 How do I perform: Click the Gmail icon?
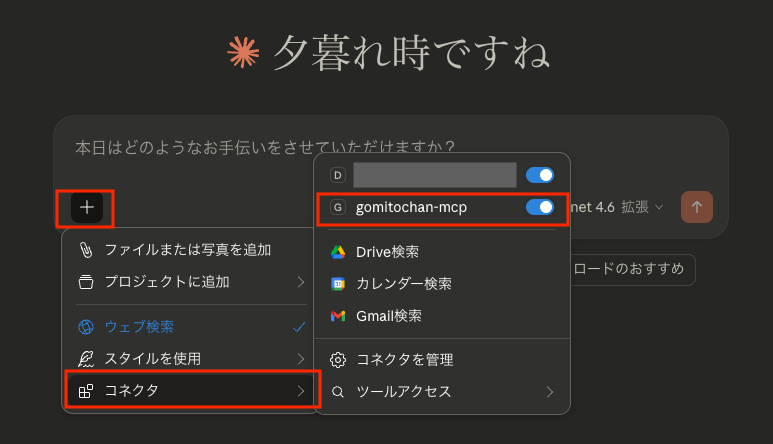[x=338, y=316]
